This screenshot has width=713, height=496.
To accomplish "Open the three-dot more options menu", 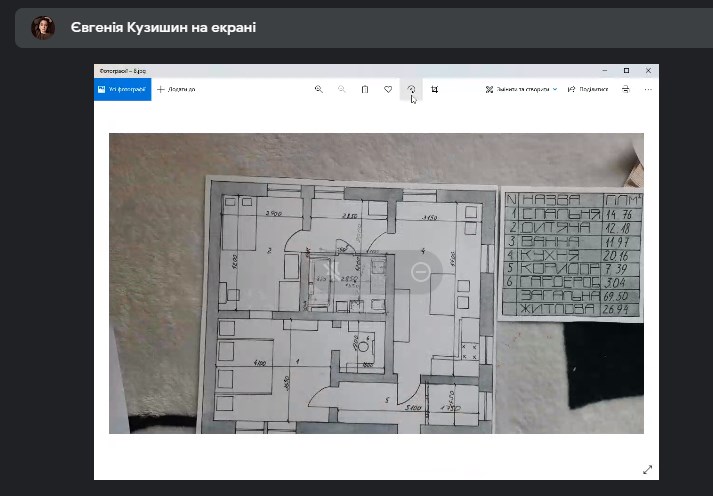I will 648,90.
